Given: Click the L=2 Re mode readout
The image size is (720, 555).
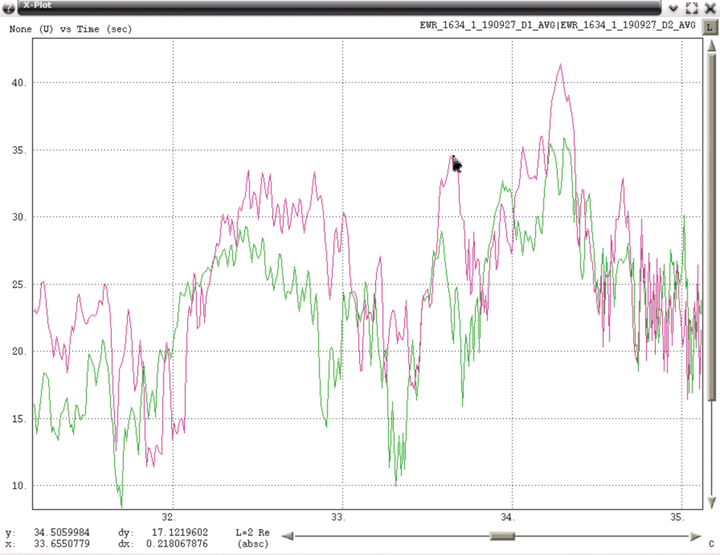Looking at the screenshot, I should 253,533.
